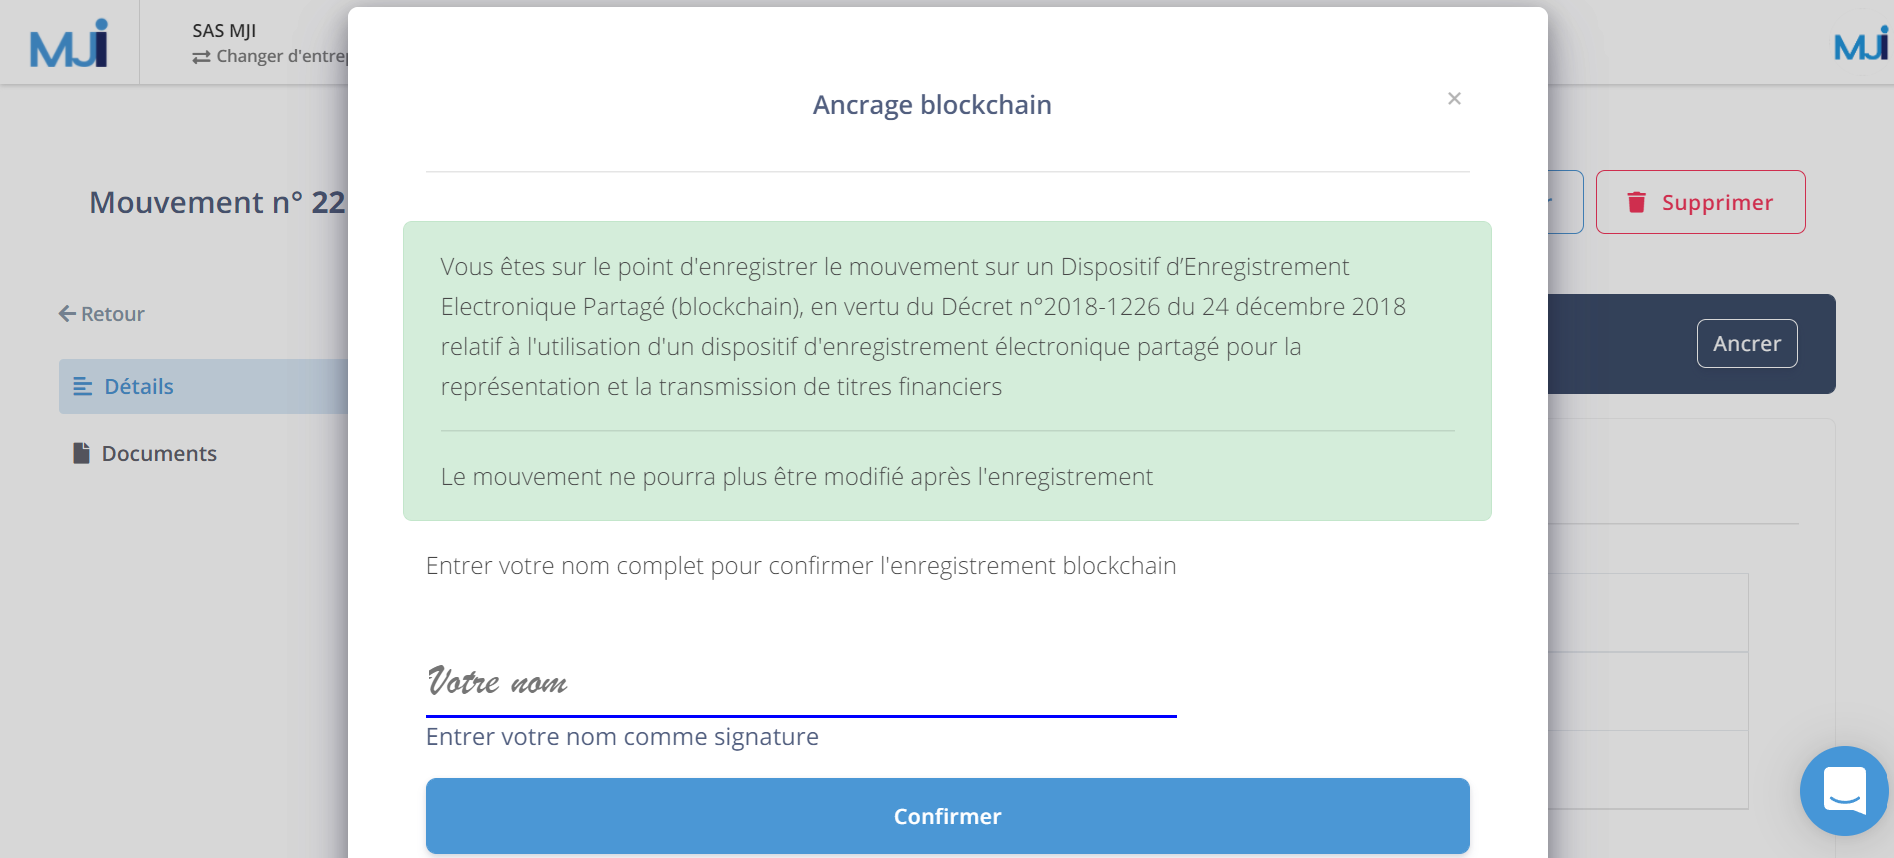Click the green blockchain notice panel
The image size is (1894, 858).
click(x=946, y=371)
